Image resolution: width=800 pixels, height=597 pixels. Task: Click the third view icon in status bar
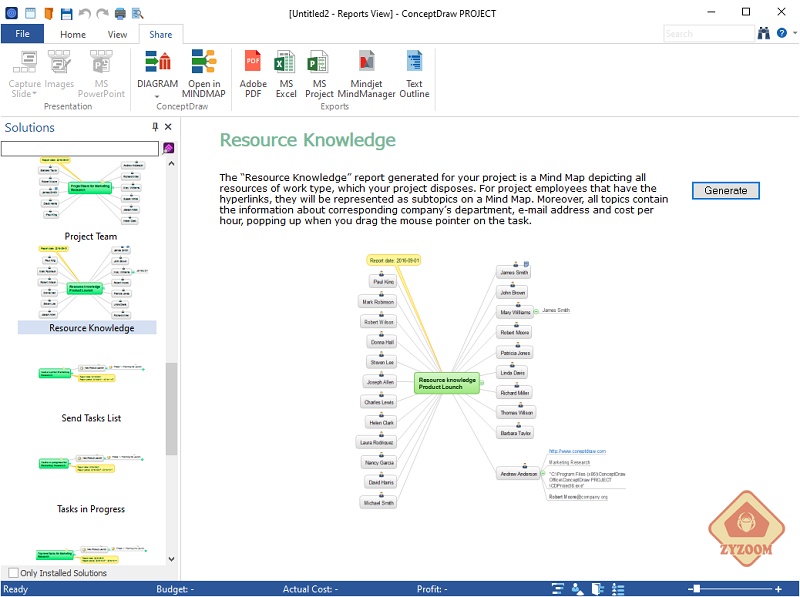(597, 589)
